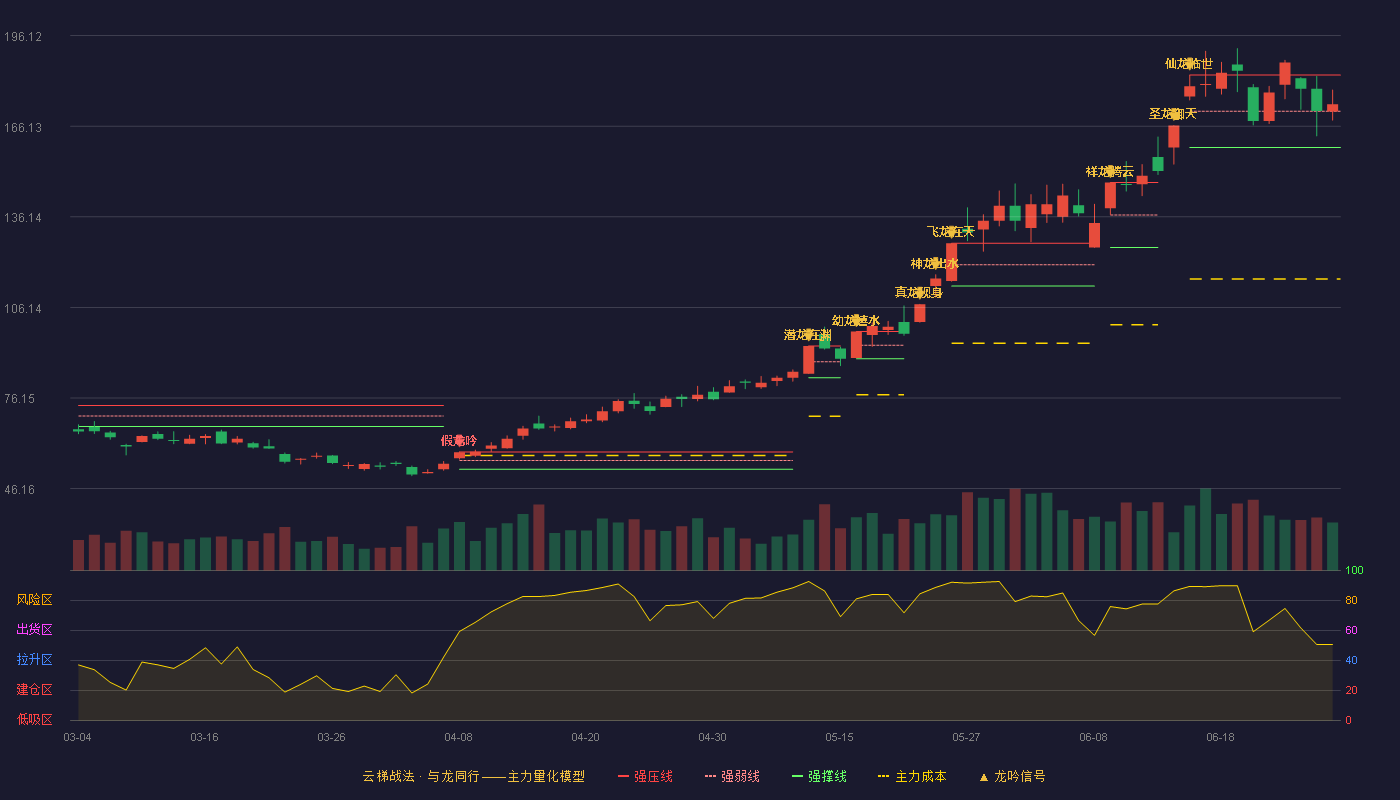Image resolution: width=1400 pixels, height=800 pixels.
Task: Click the 建仓区 zone label
Action: coord(35,690)
